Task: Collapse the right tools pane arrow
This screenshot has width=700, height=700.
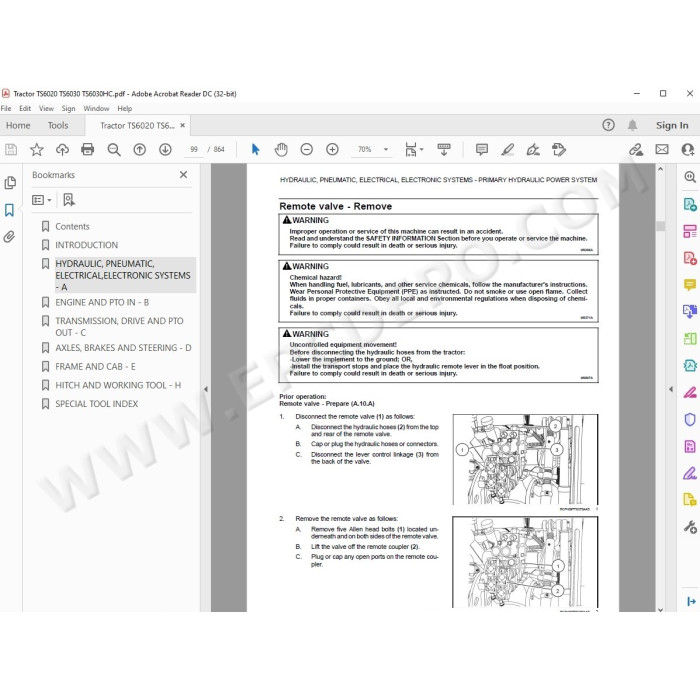Action: pyautogui.click(x=671, y=389)
